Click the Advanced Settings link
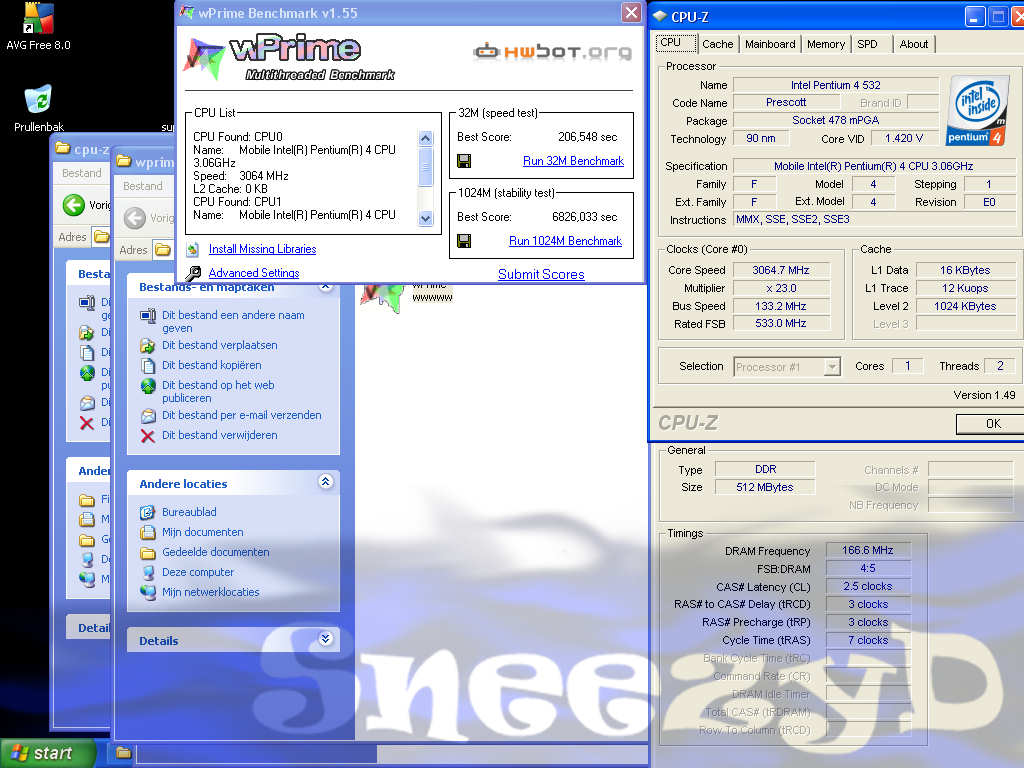1024x768 pixels. tap(254, 273)
